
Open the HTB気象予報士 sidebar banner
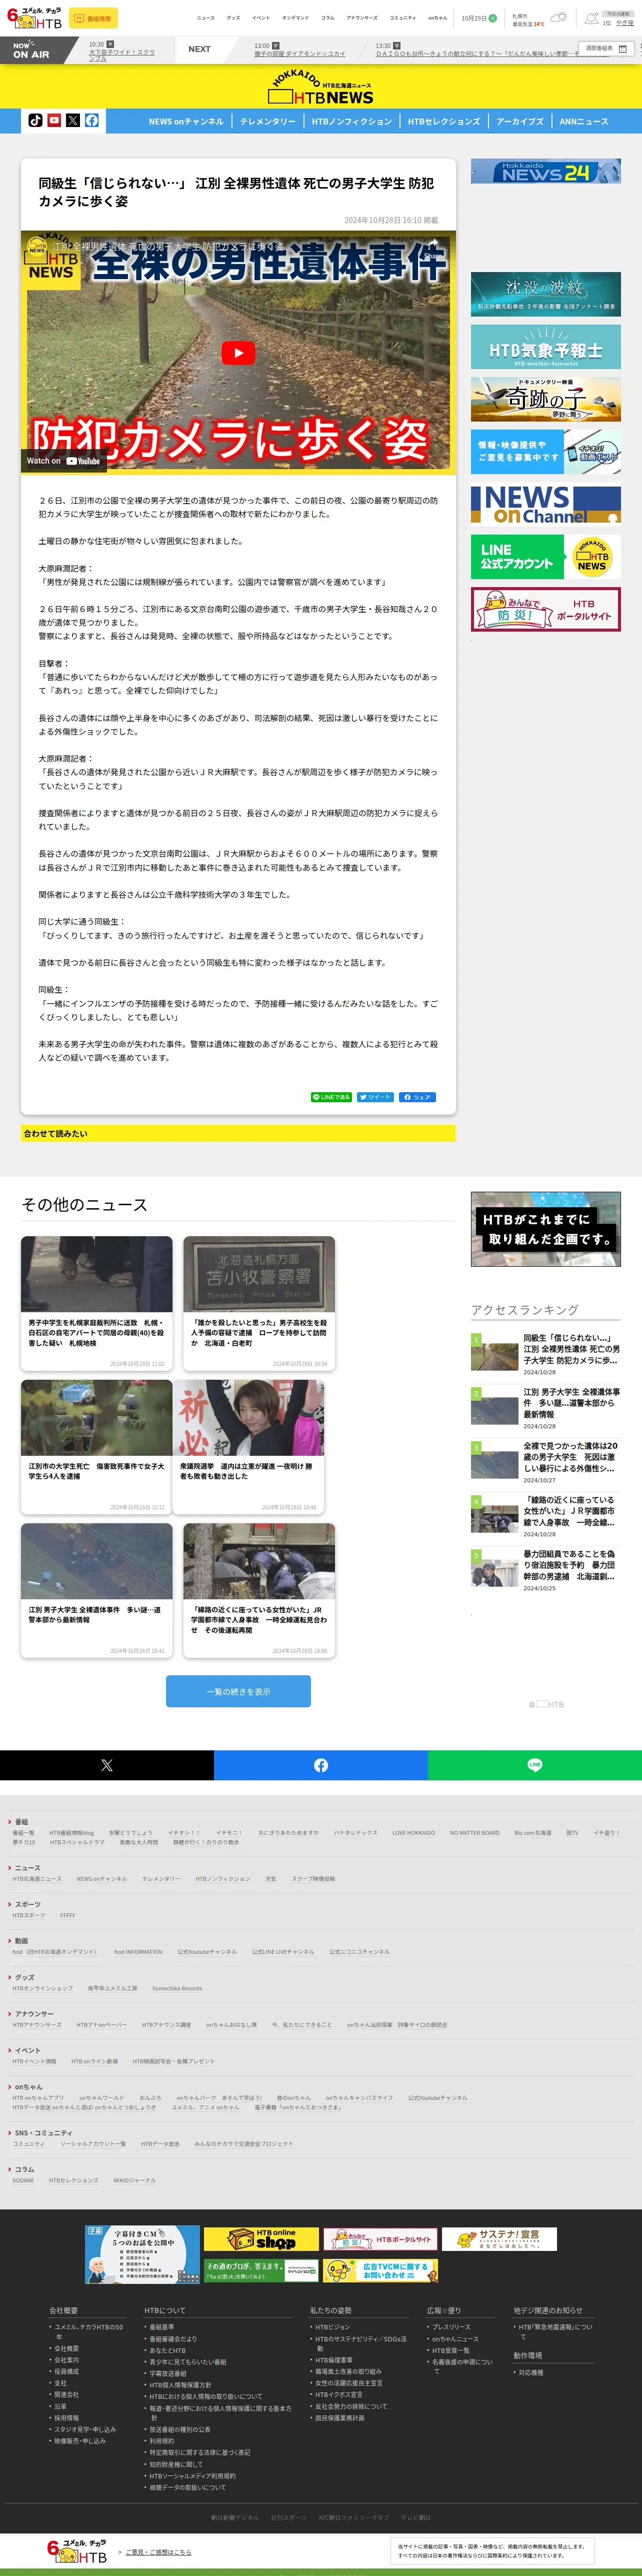coord(546,346)
